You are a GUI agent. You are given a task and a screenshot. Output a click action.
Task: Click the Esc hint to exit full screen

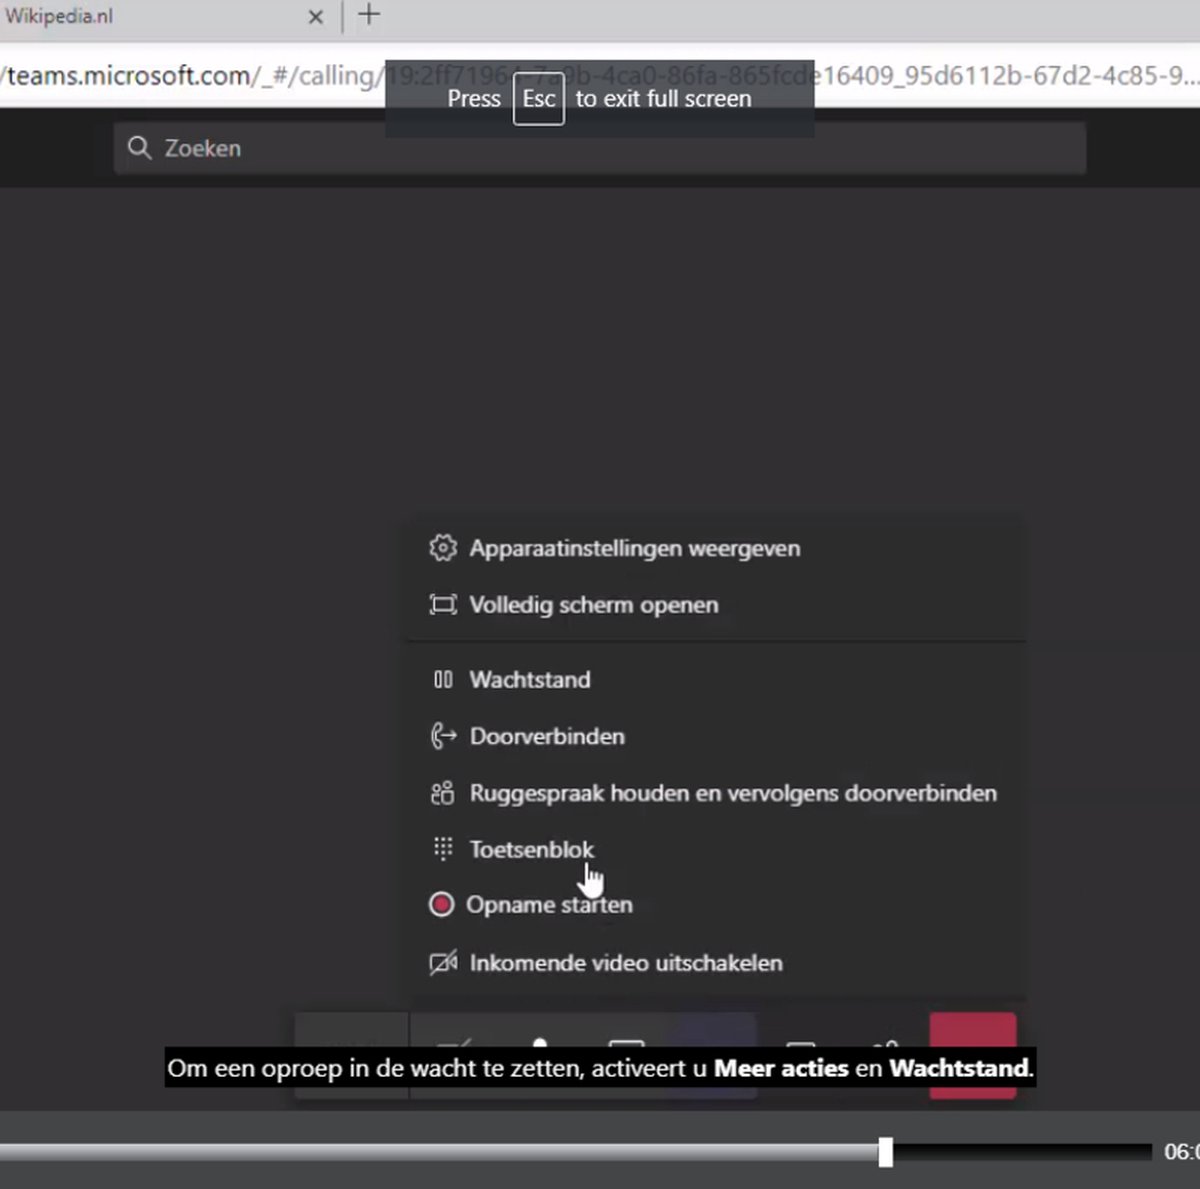tap(538, 98)
